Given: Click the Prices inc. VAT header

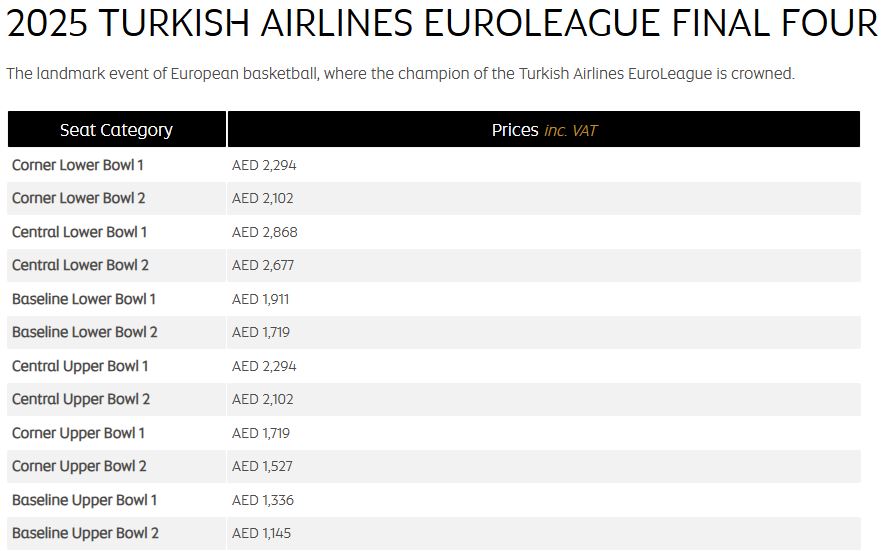Looking at the screenshot, I should 544,130.
